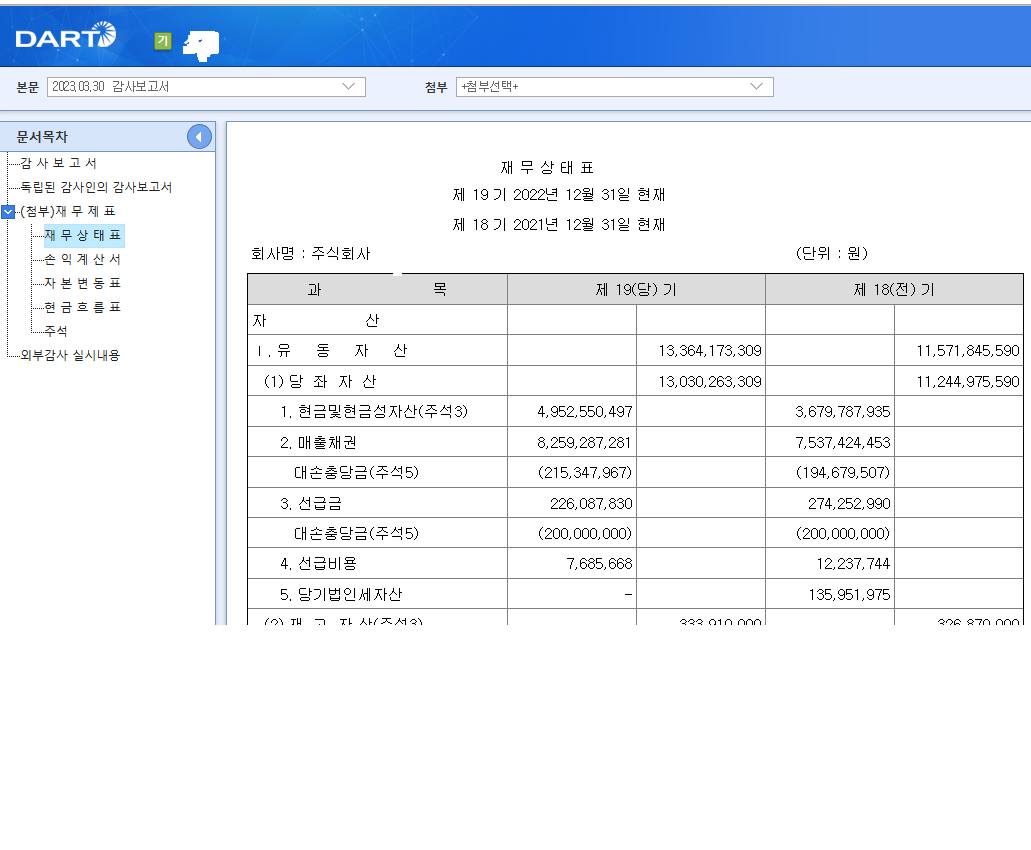Click the (단위 : 원) unit label
1031x850 pixels.
point(832,253)
